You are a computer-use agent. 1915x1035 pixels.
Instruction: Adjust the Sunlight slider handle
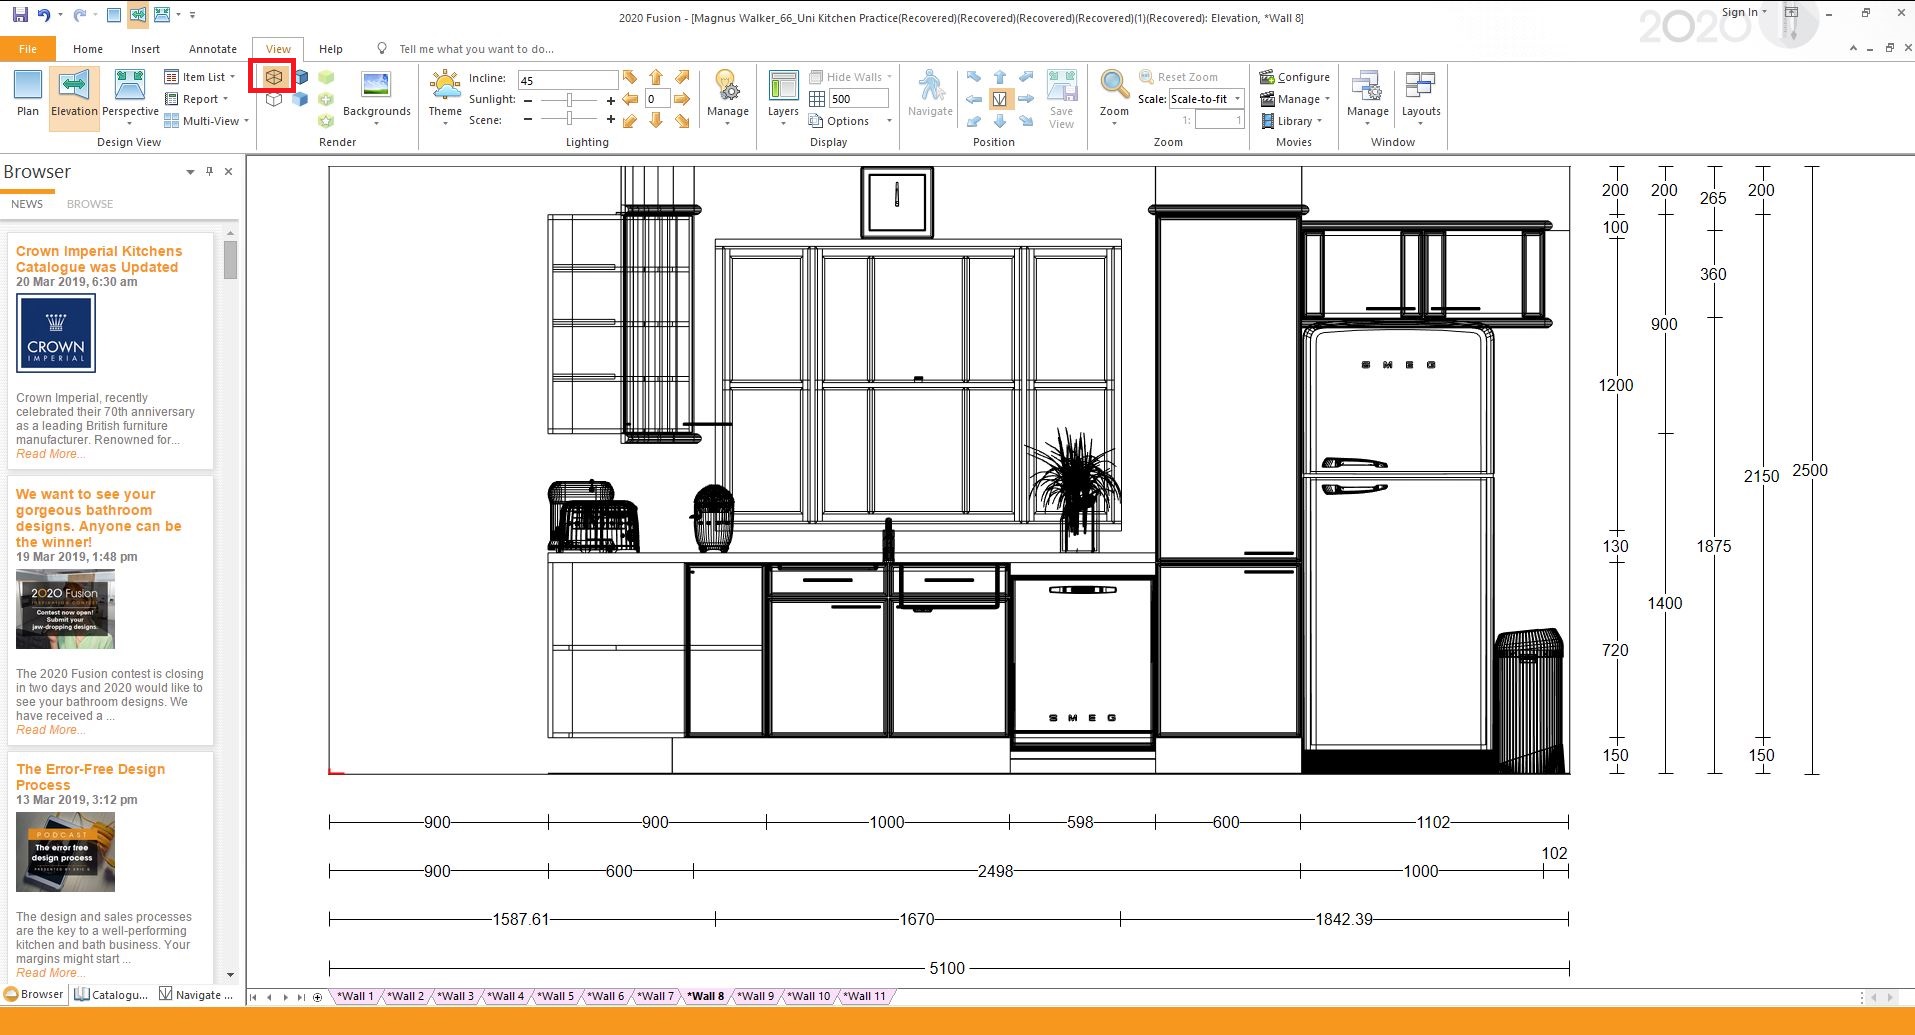(x=569, y=100)
